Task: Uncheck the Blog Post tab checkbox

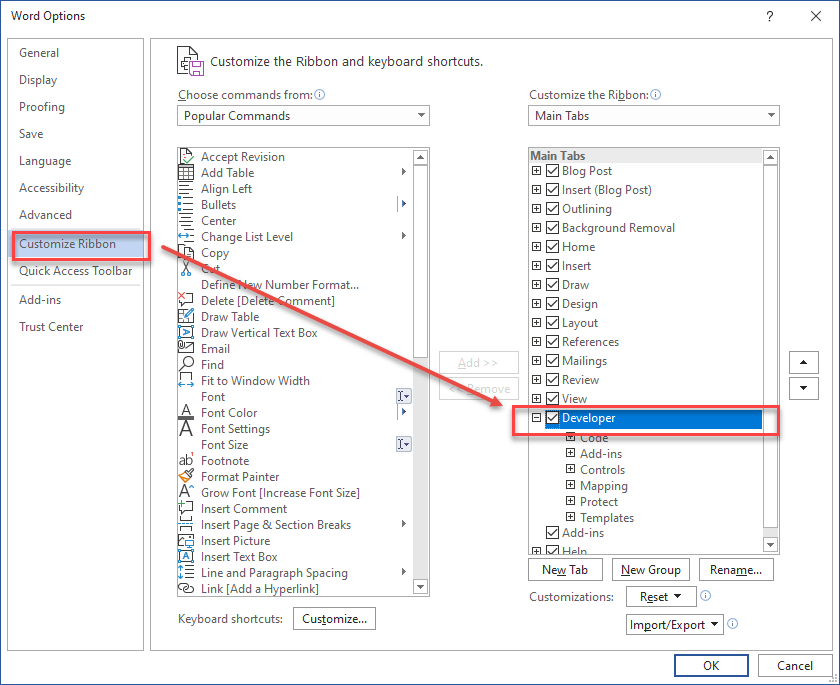Action: (552, 171)
